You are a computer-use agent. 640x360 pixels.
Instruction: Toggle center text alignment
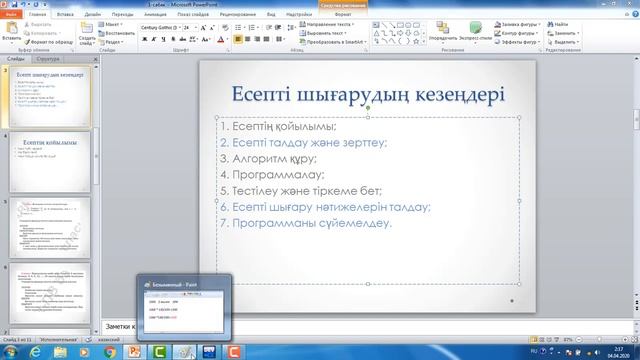(247, 39)
